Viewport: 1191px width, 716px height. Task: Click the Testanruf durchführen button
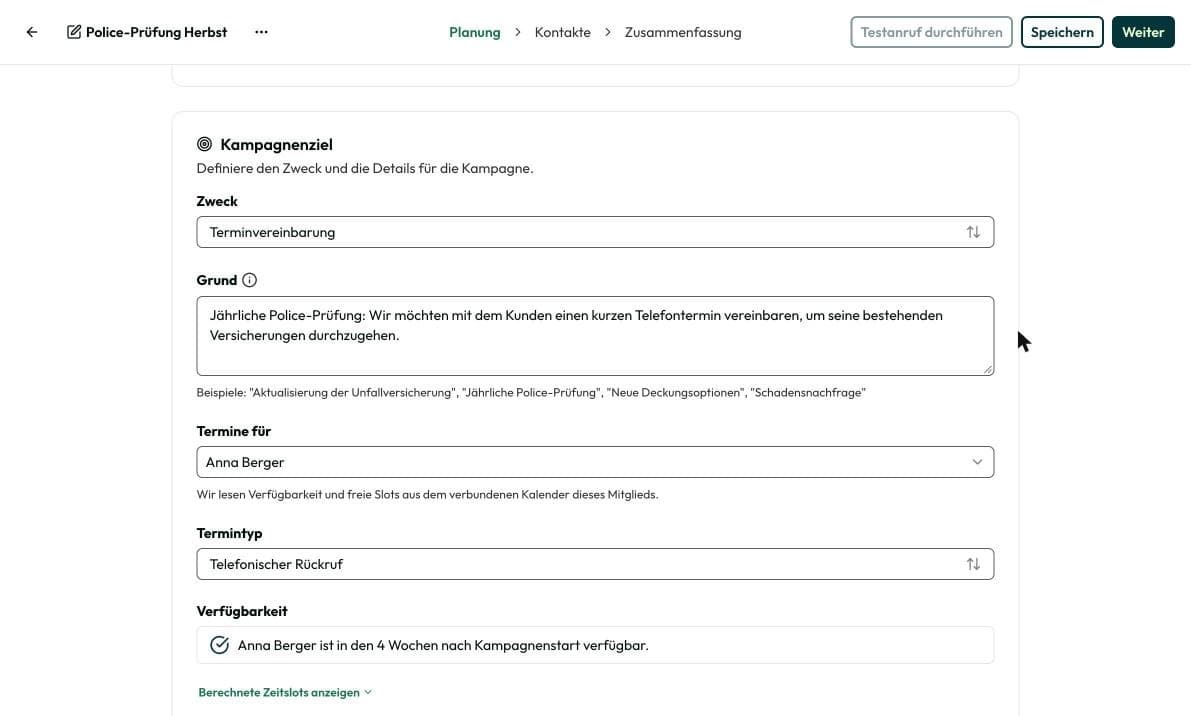coord(931,32)
